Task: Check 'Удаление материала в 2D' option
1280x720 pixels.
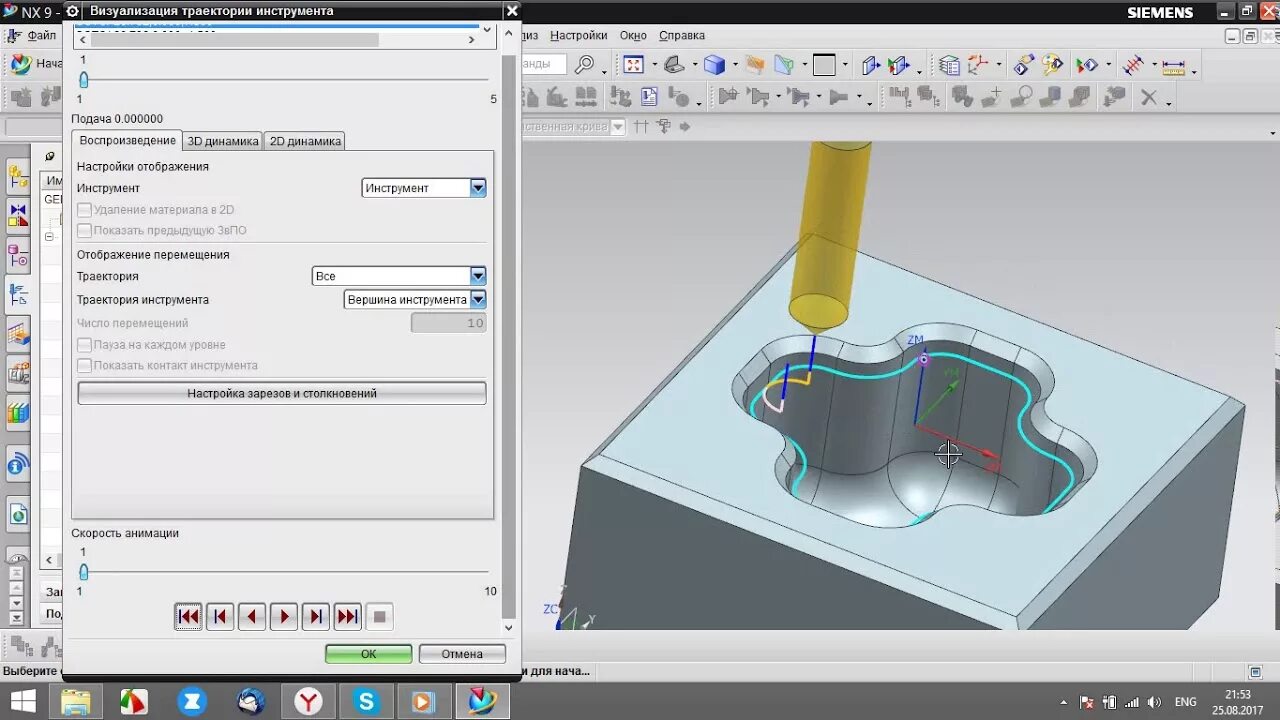Action: tap(85, 210)
